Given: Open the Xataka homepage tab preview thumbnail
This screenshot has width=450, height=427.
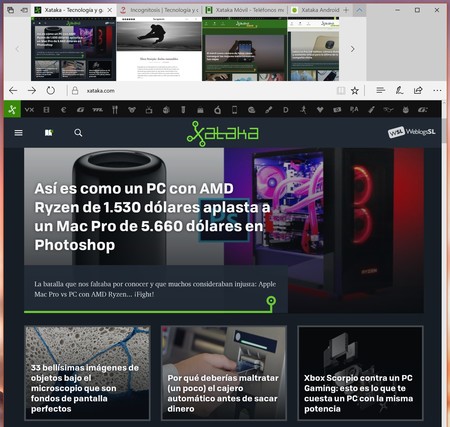Looking at the screenshot, I should [x=74, y=49].
